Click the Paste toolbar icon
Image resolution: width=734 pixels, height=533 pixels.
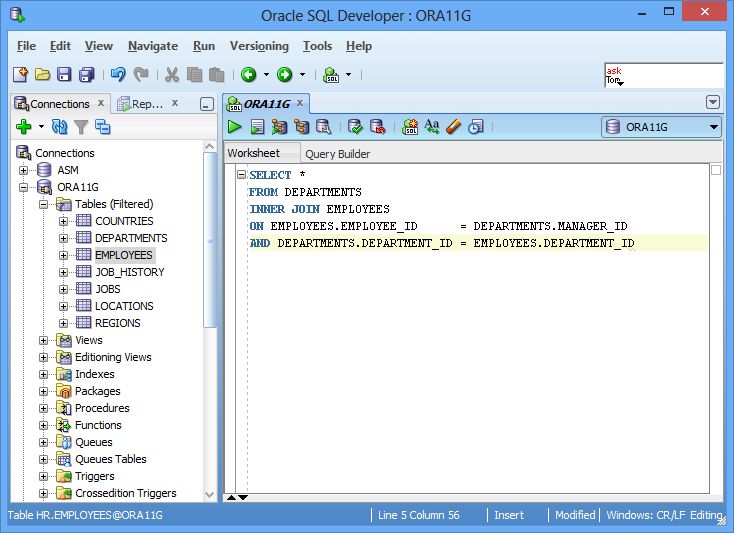216,74
